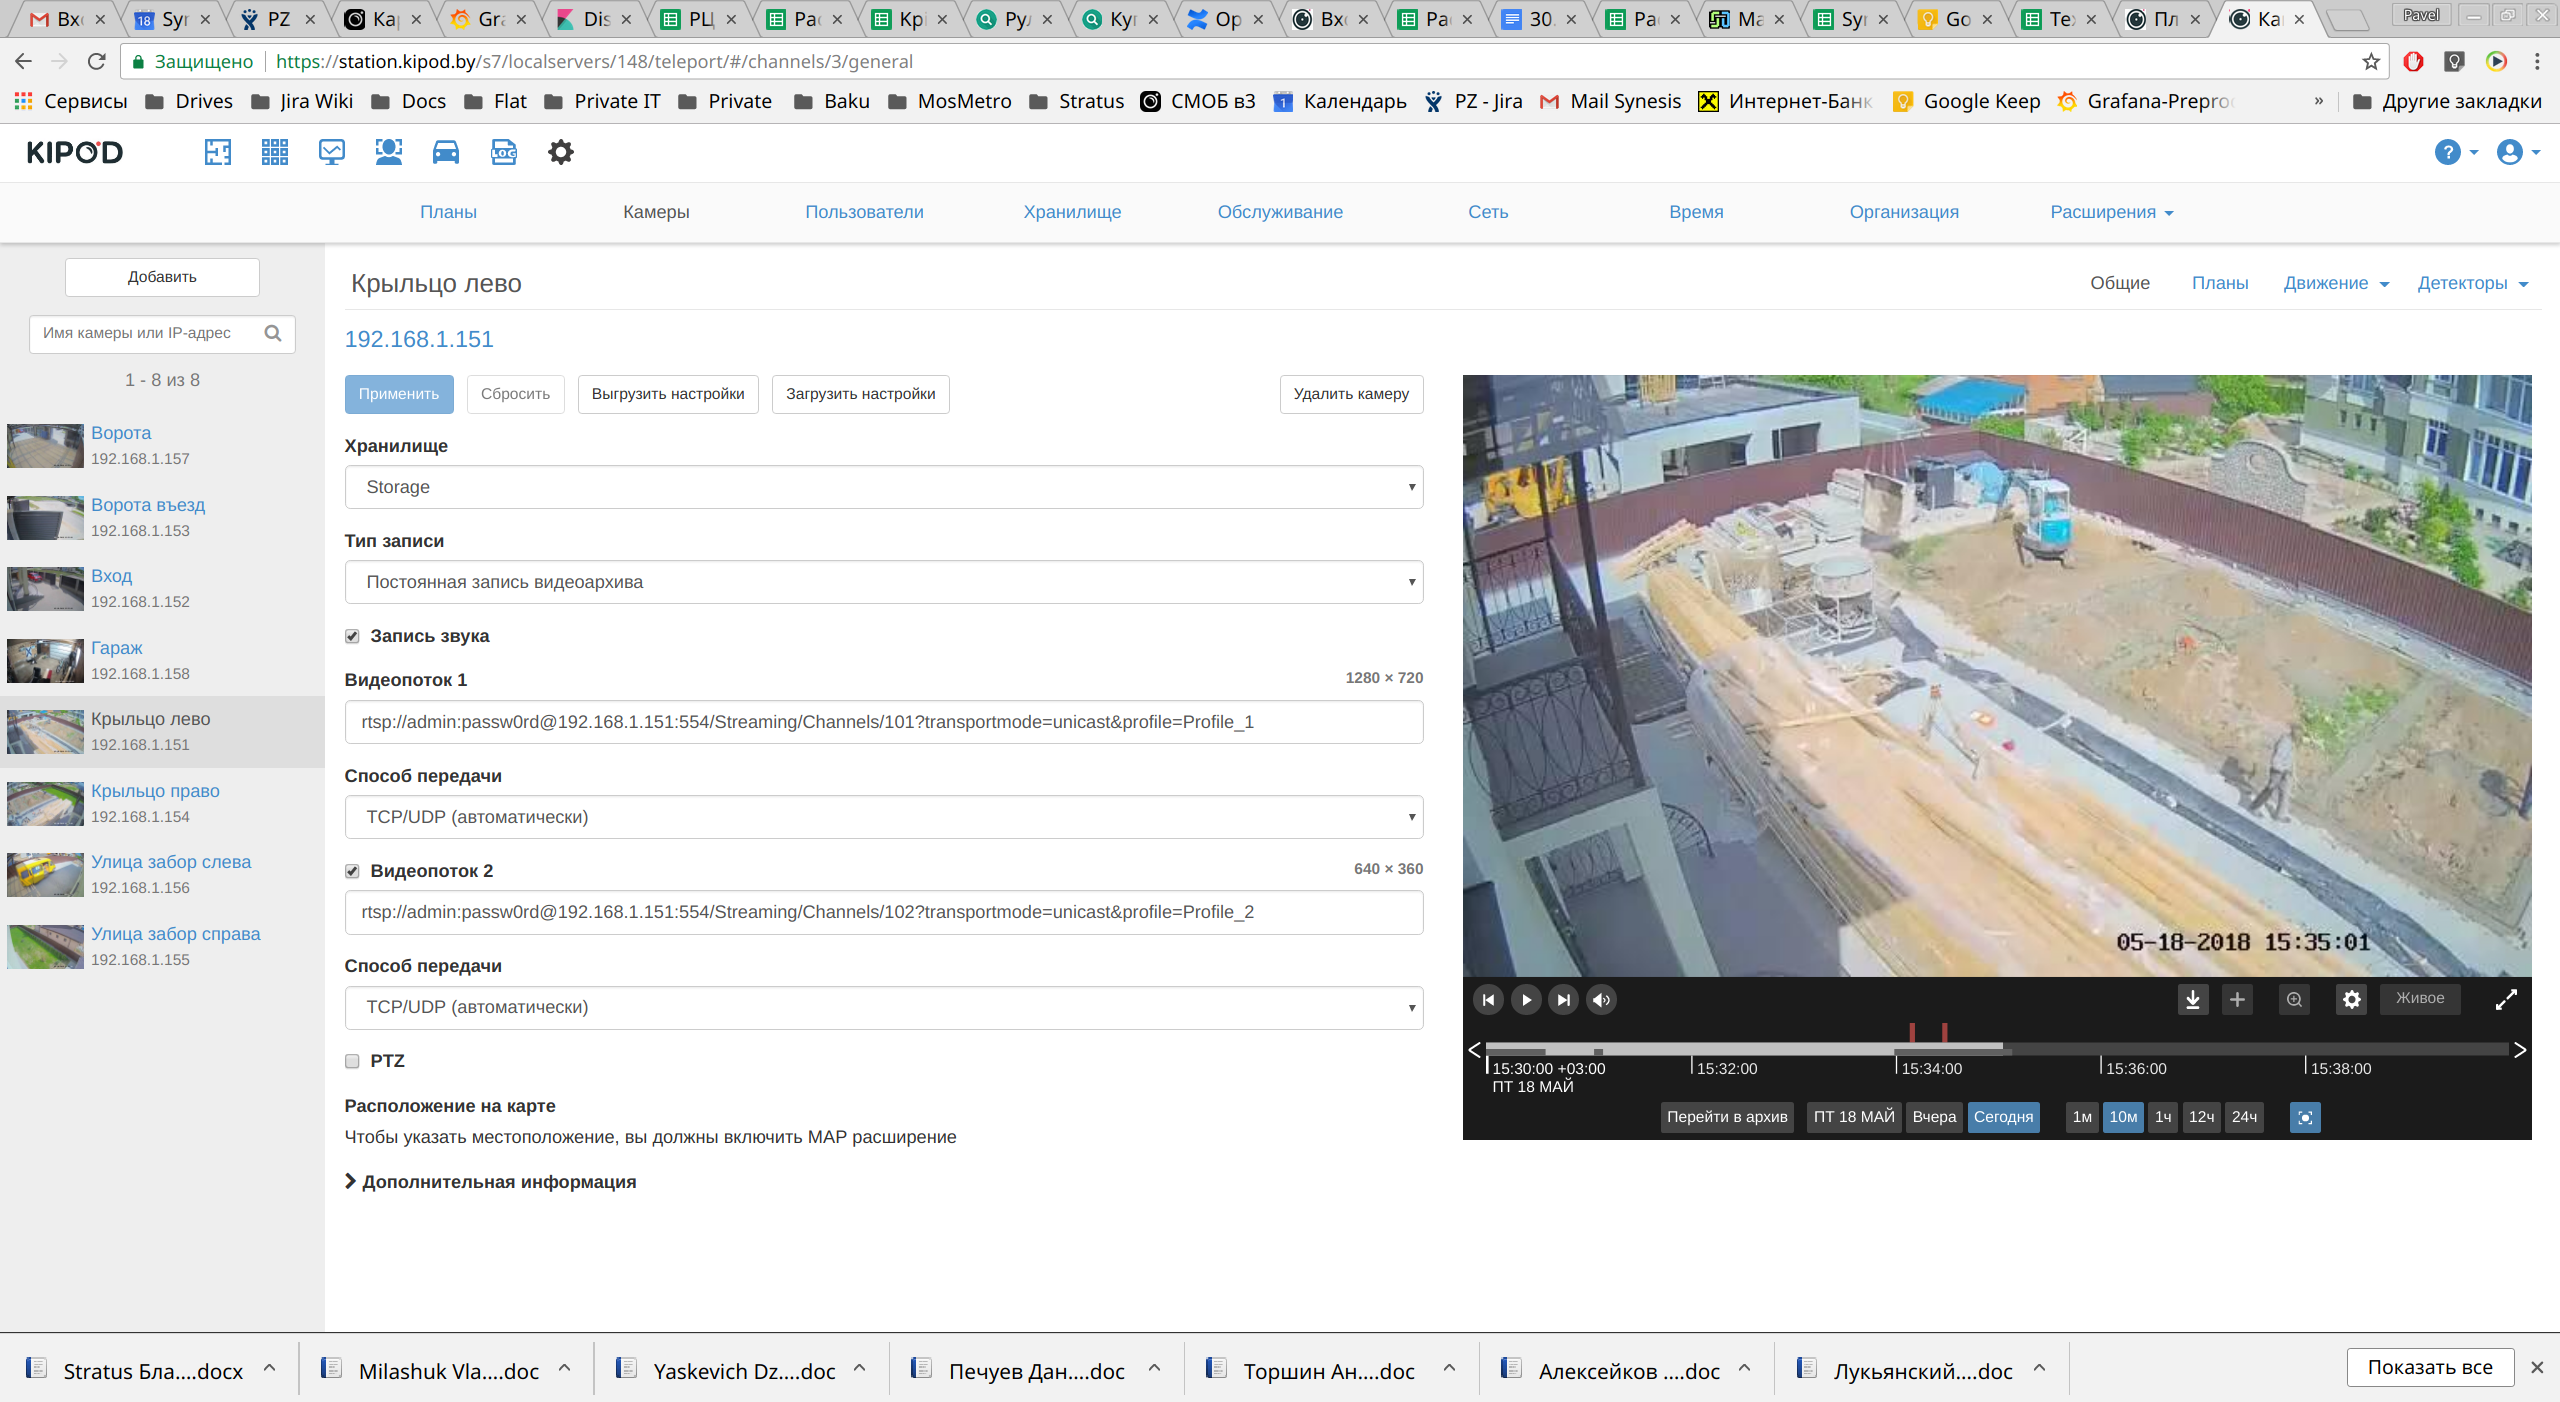The width and height of the screenshot is (2560, 1402).
Task: Switch to the Организация tab
Action: (x=1904, y=212)
